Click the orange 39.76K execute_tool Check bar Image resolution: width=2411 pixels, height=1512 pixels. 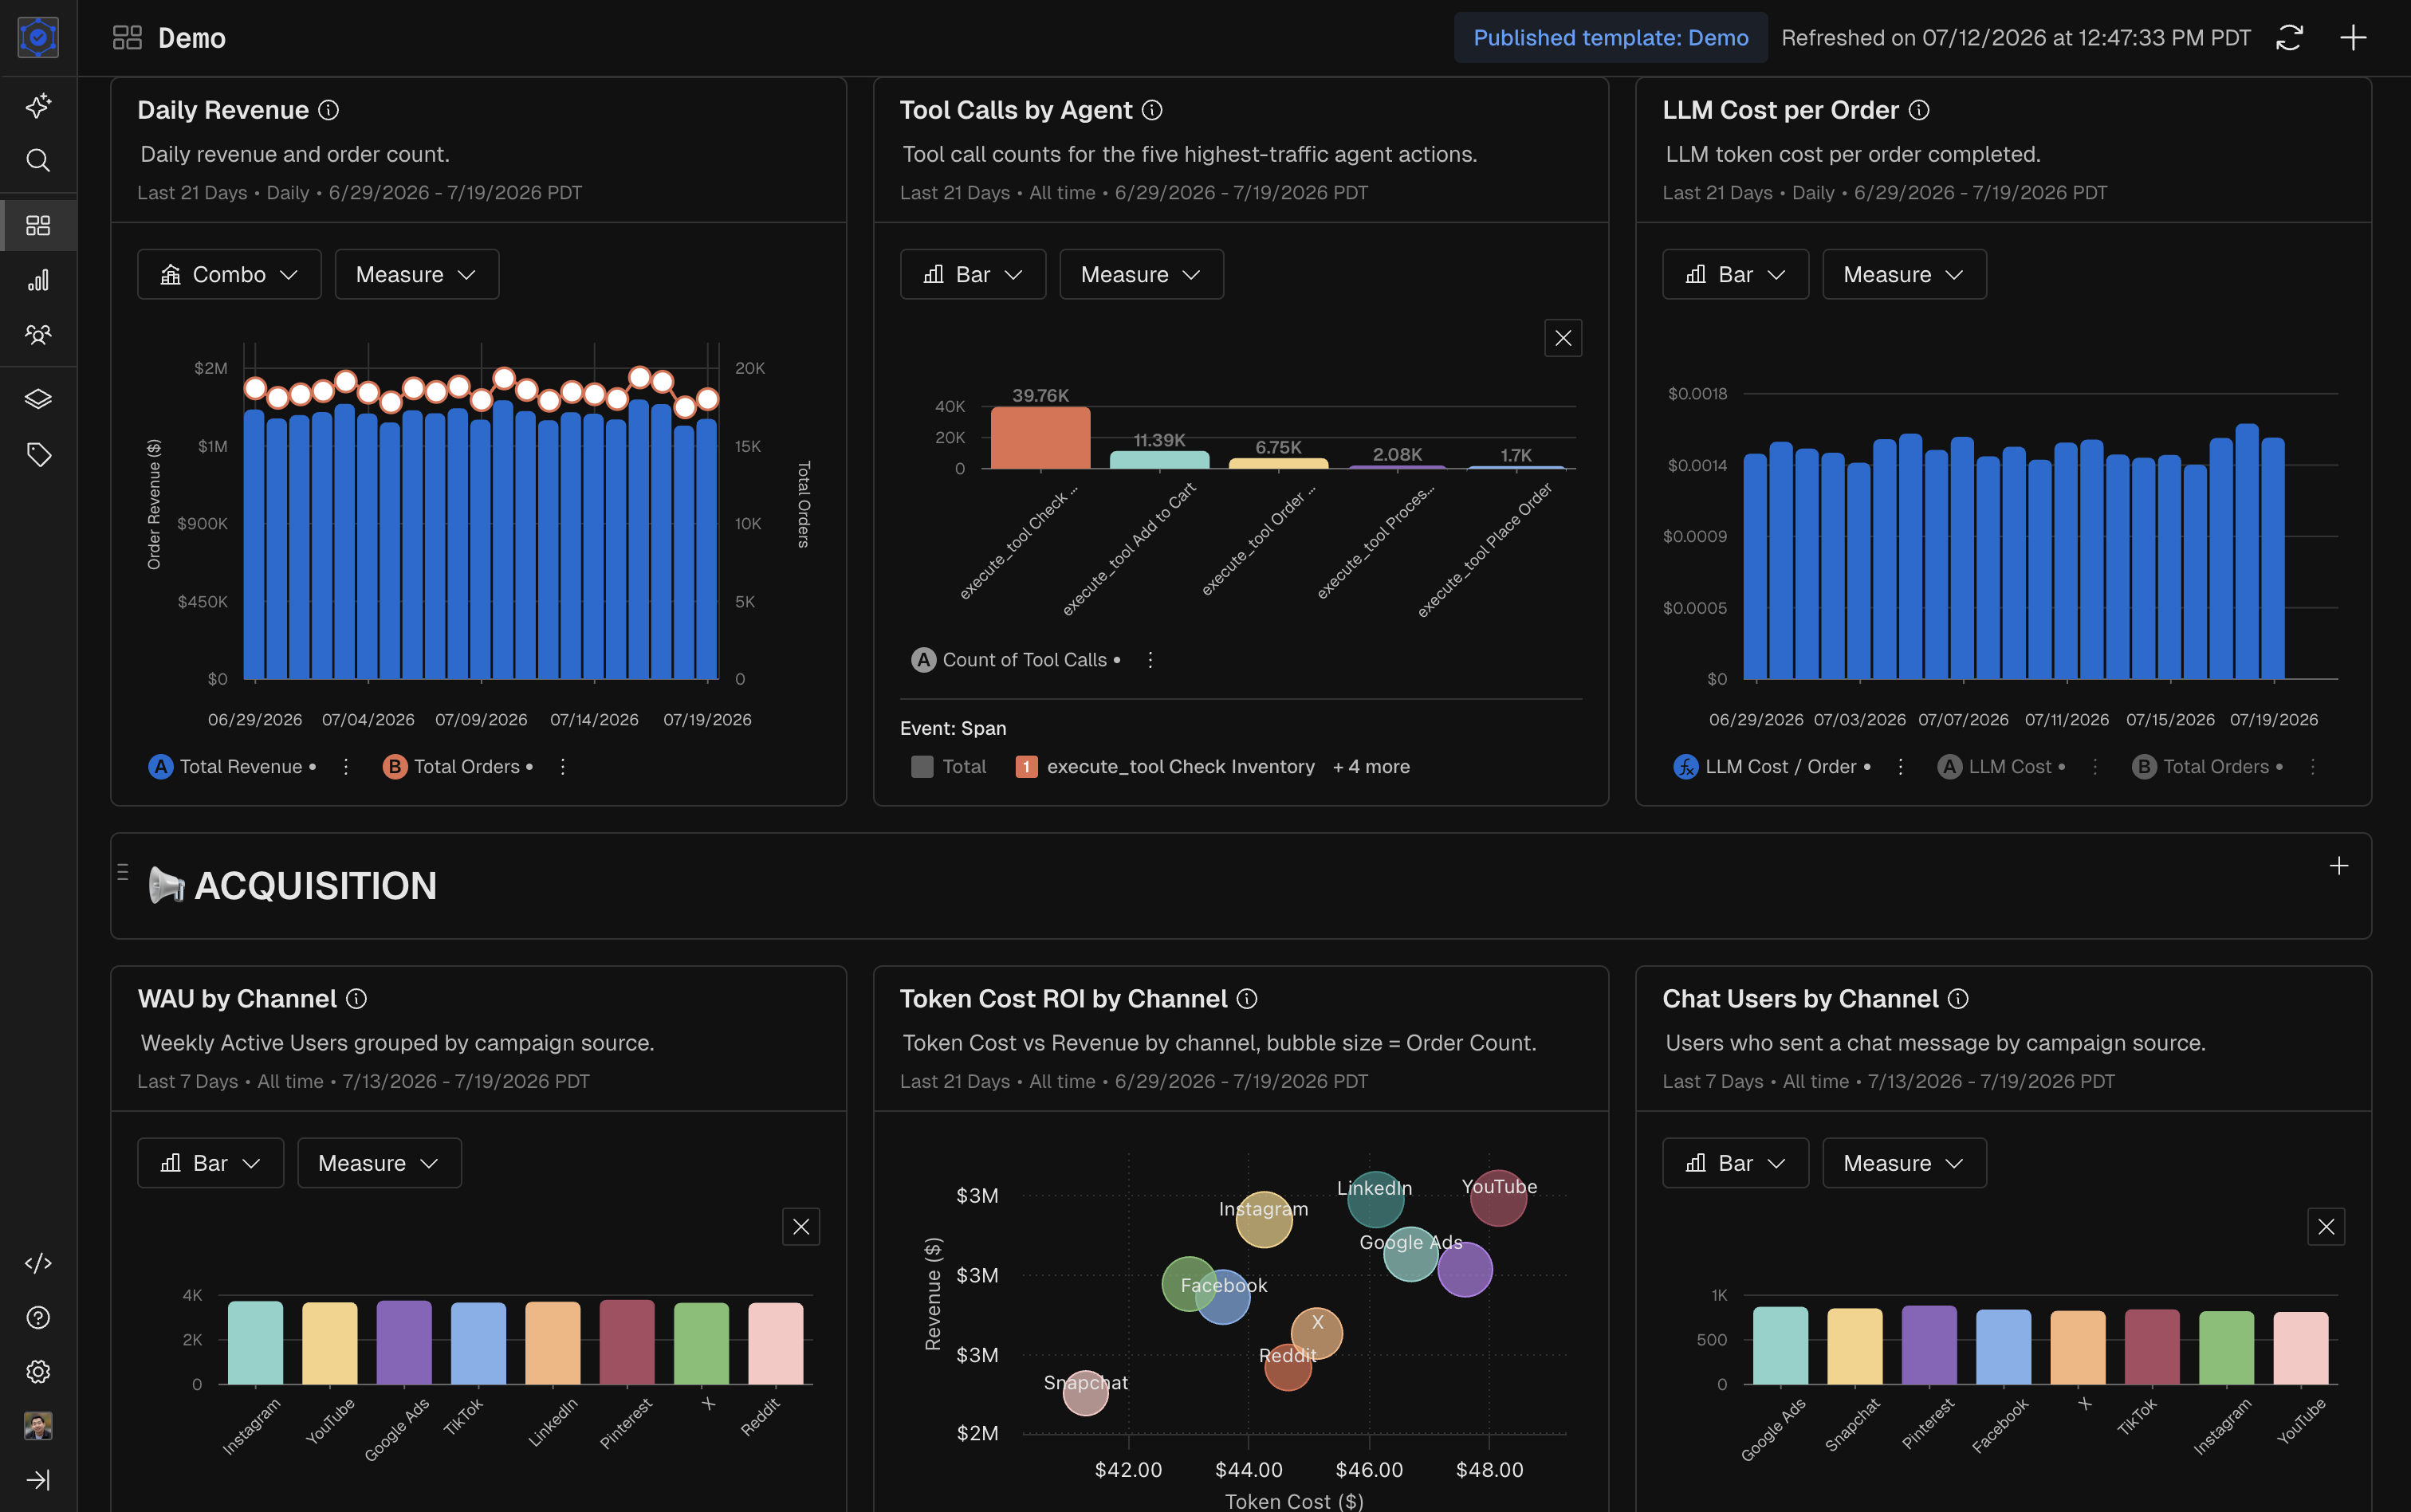[1041, 438]
